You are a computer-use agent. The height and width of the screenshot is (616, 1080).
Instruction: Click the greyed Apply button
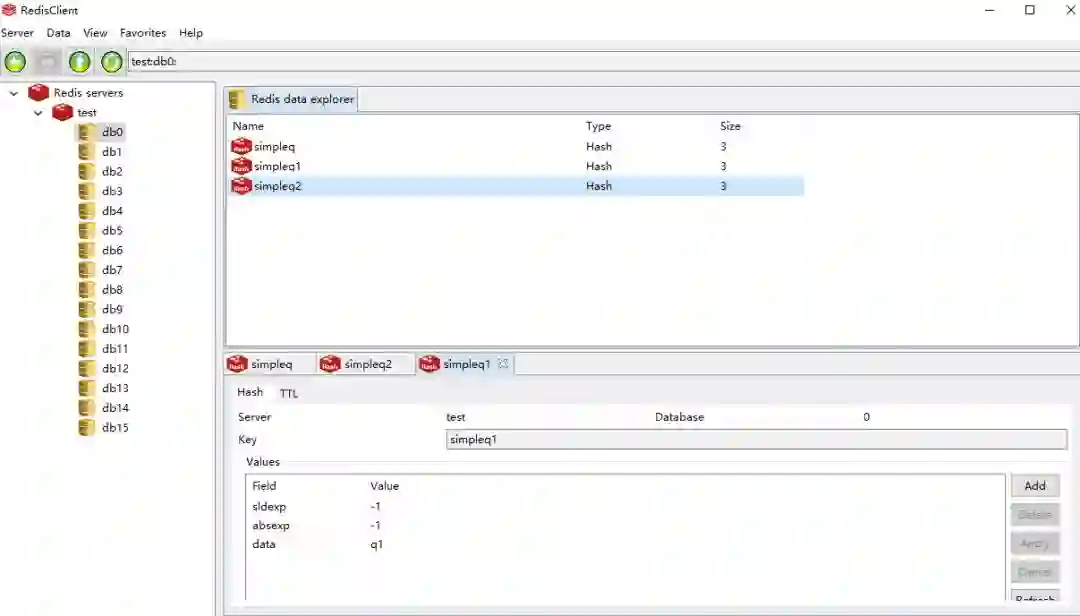tap(1035, 544)
